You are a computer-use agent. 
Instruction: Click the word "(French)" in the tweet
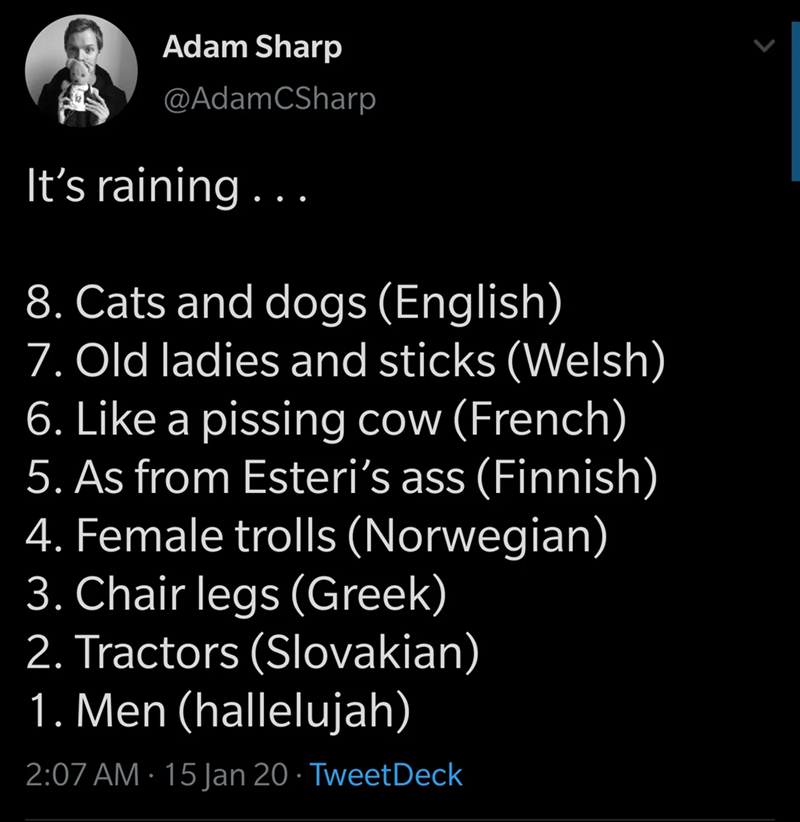[x=544, y=418]
